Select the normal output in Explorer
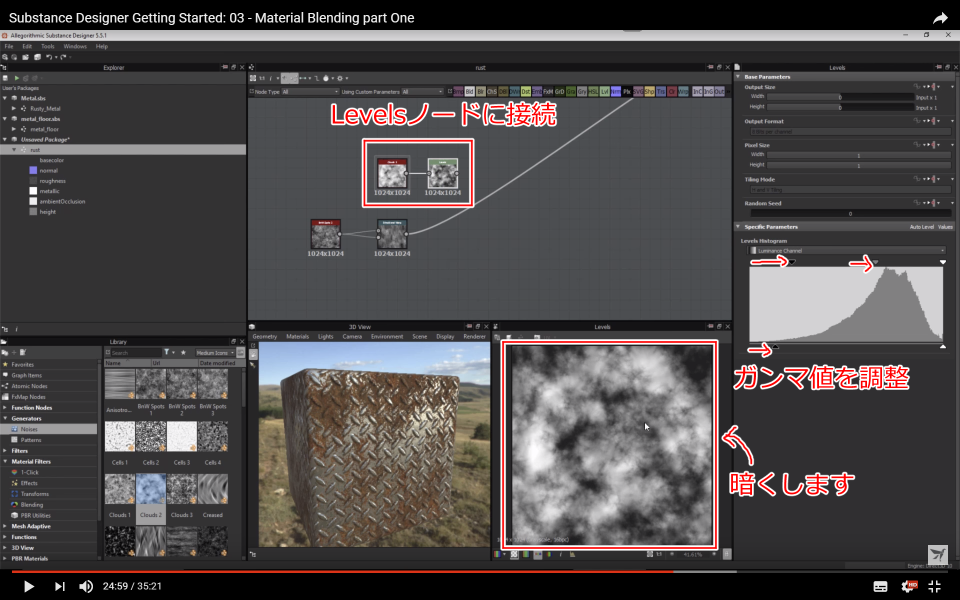The height and width of the screenshot is (600, 960). pyautogui.click(x=48, y=170)
